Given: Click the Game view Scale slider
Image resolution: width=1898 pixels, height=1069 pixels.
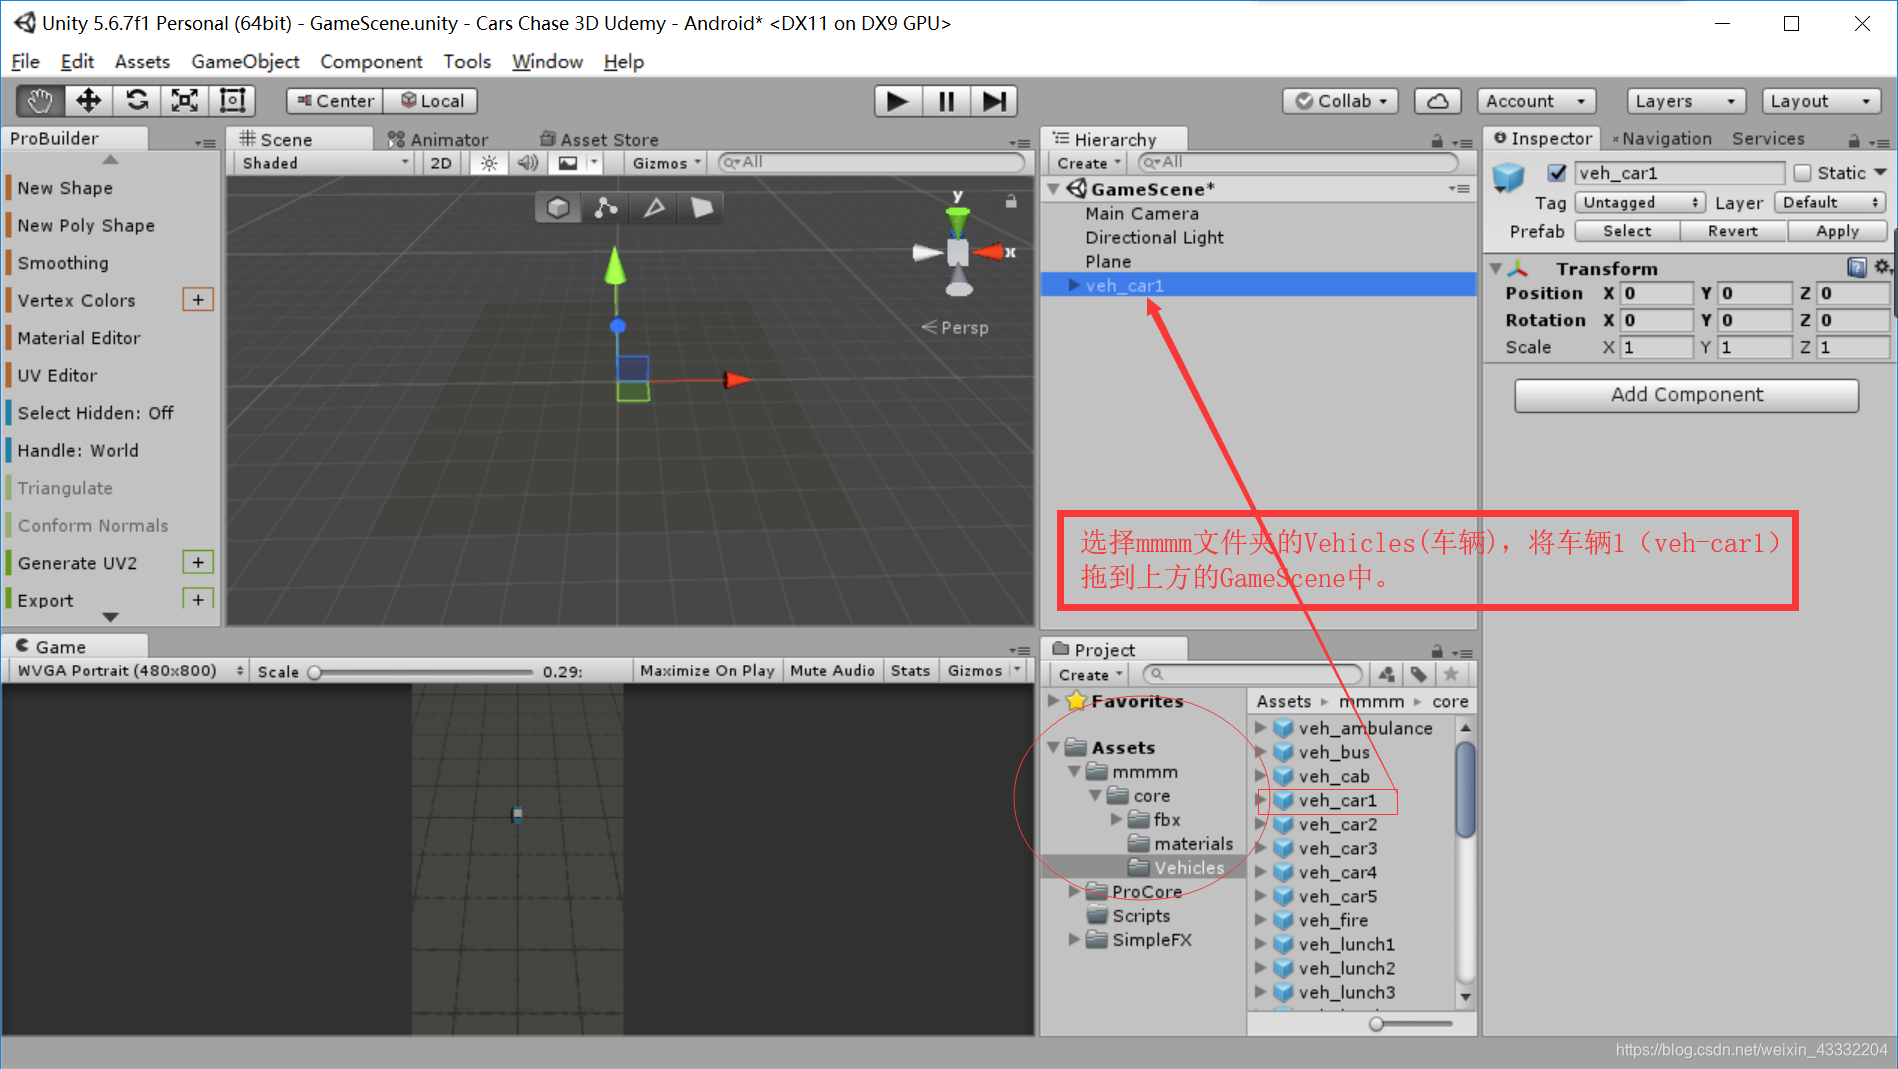Looking at the screenshot, I should 424,672.
